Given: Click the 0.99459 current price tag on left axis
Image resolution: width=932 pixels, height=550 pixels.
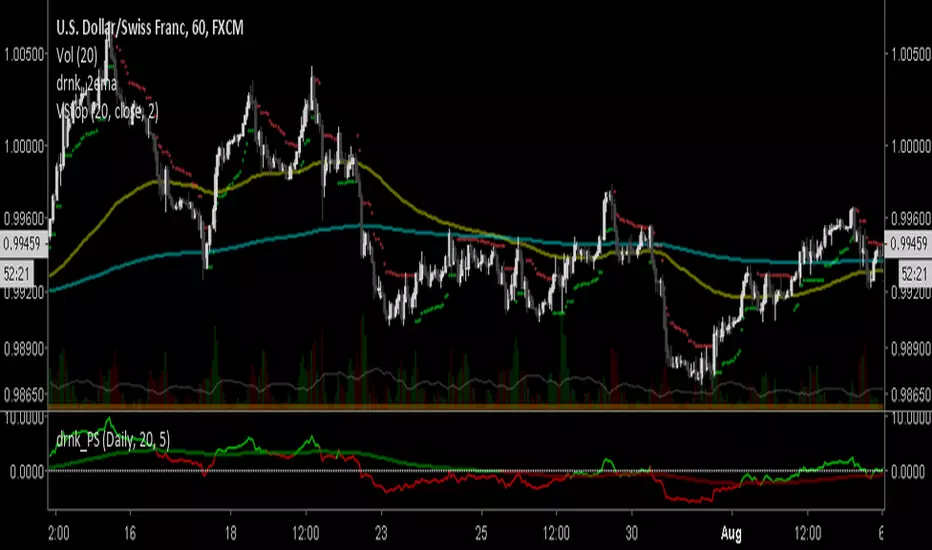Looking at the screenshot, I should (x=23, y=243).
